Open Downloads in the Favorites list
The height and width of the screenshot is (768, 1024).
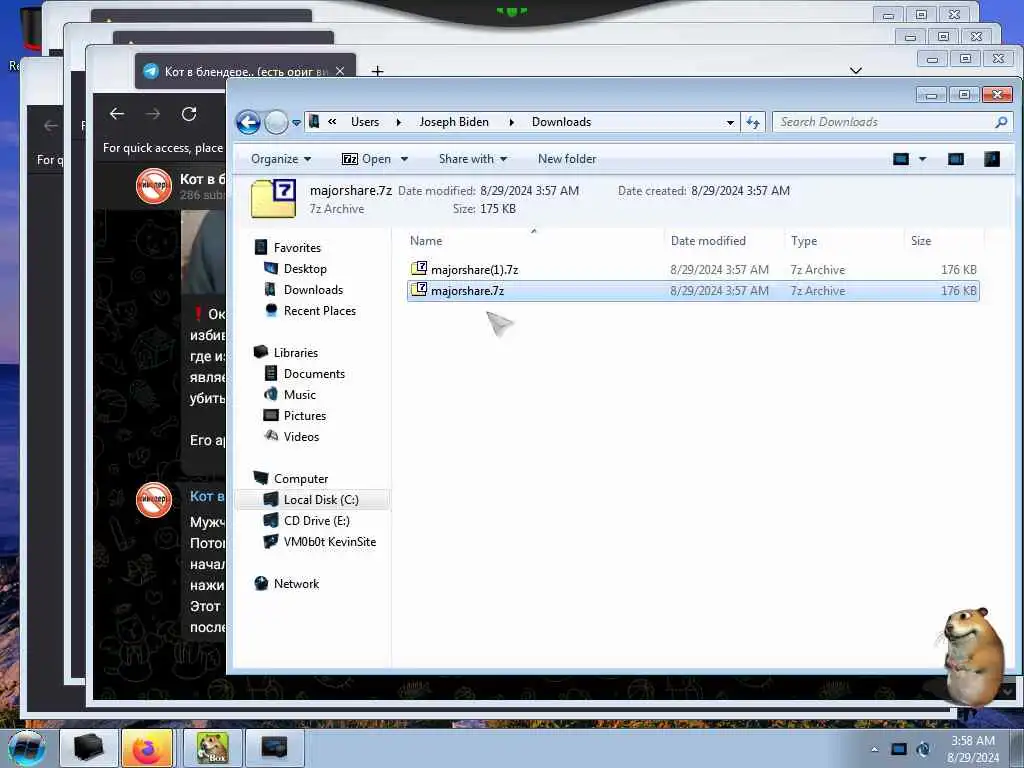(x=313, y=290)
